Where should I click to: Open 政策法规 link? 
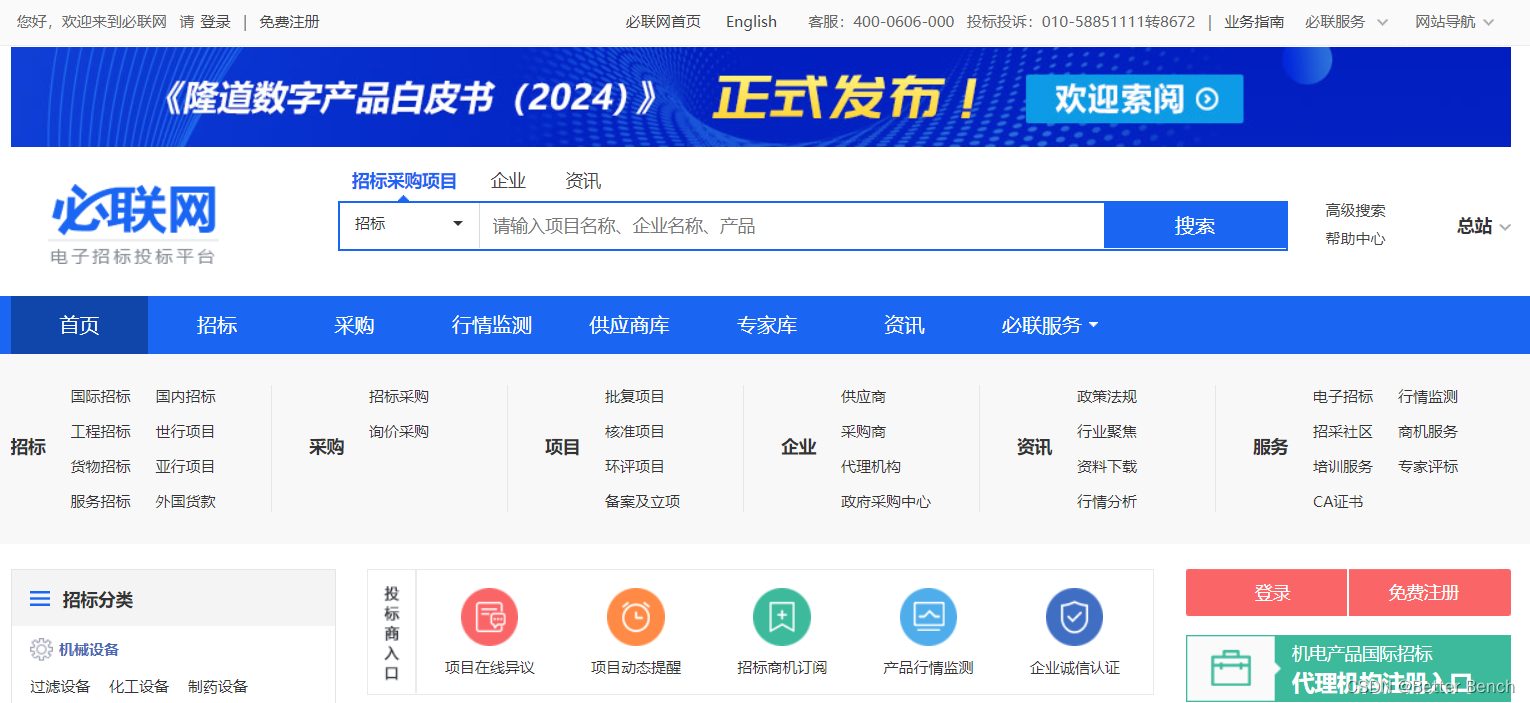coord(1106,397)
